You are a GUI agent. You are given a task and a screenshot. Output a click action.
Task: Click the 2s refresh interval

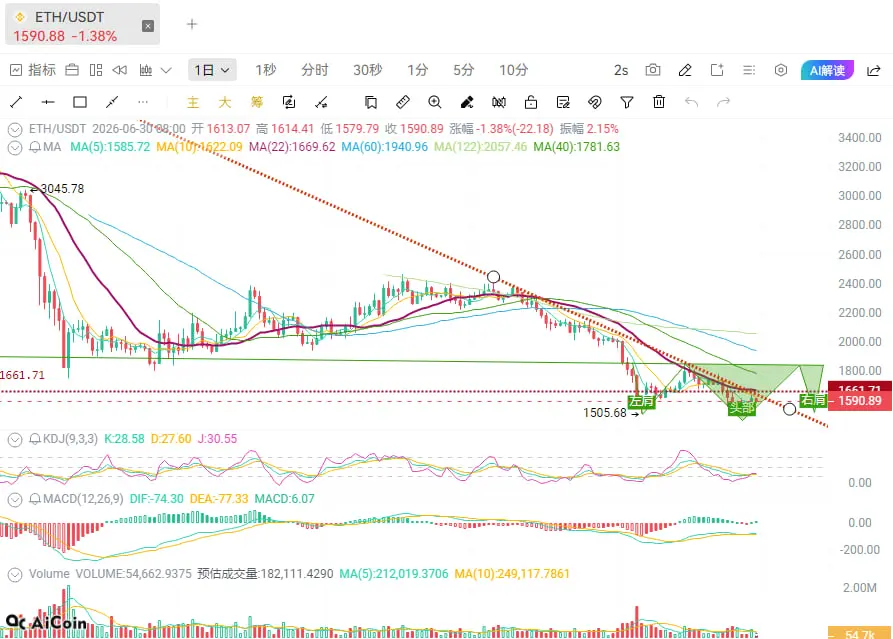(x=621, y=70)
